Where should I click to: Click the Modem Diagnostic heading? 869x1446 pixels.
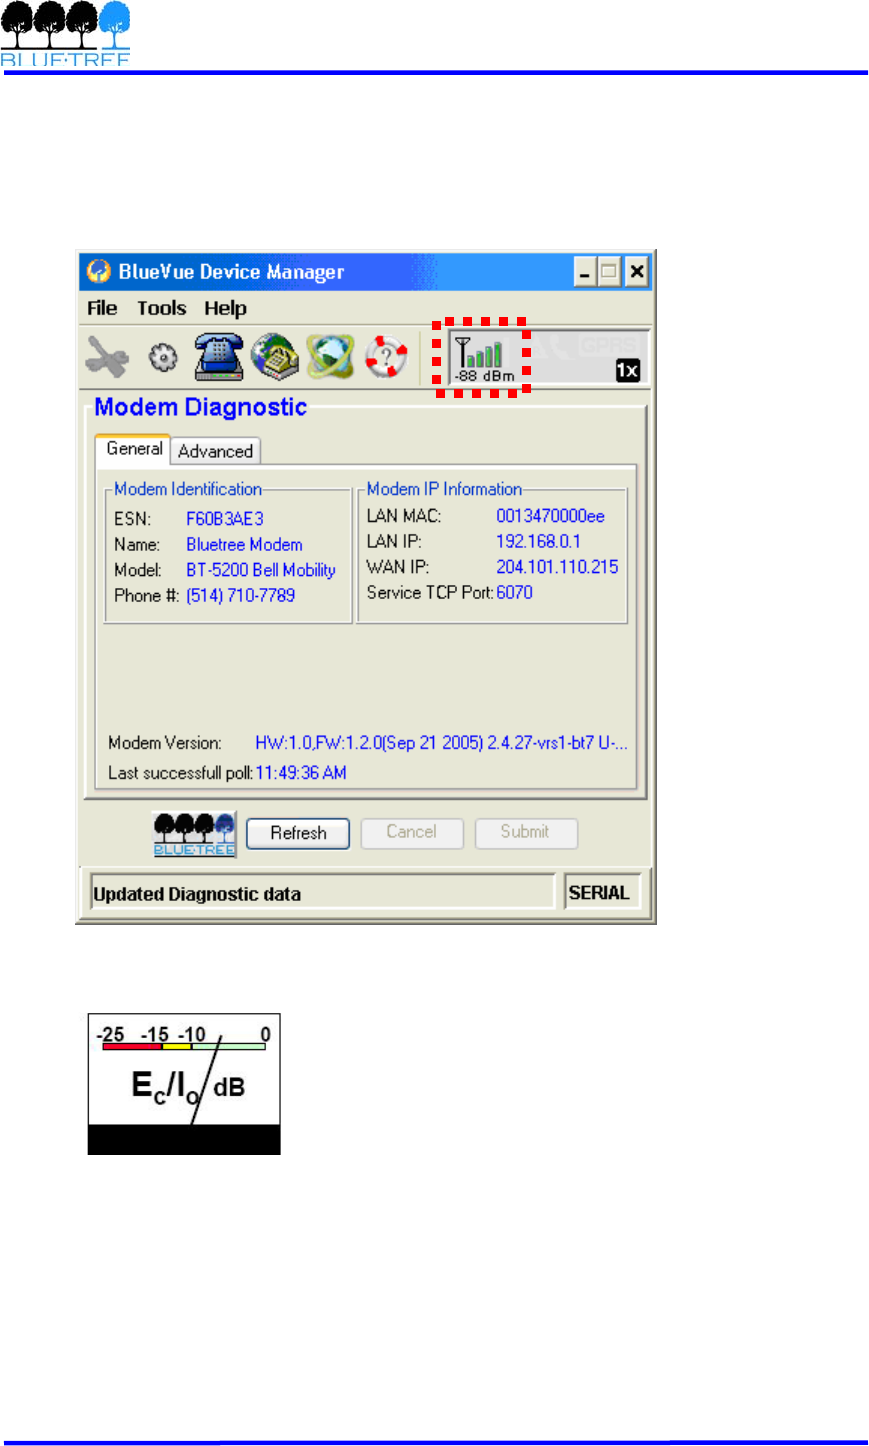pyautogui.click(x=200, y=407)
